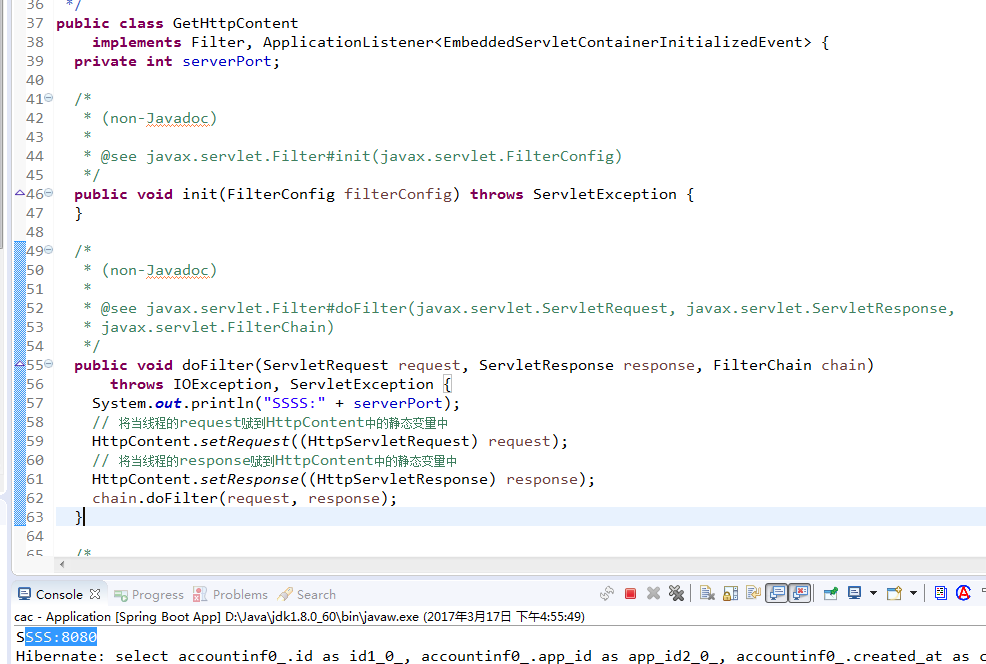Click the Hibernate select output line in console
This screenshot has height=664, width=986.
click(501, 656)
